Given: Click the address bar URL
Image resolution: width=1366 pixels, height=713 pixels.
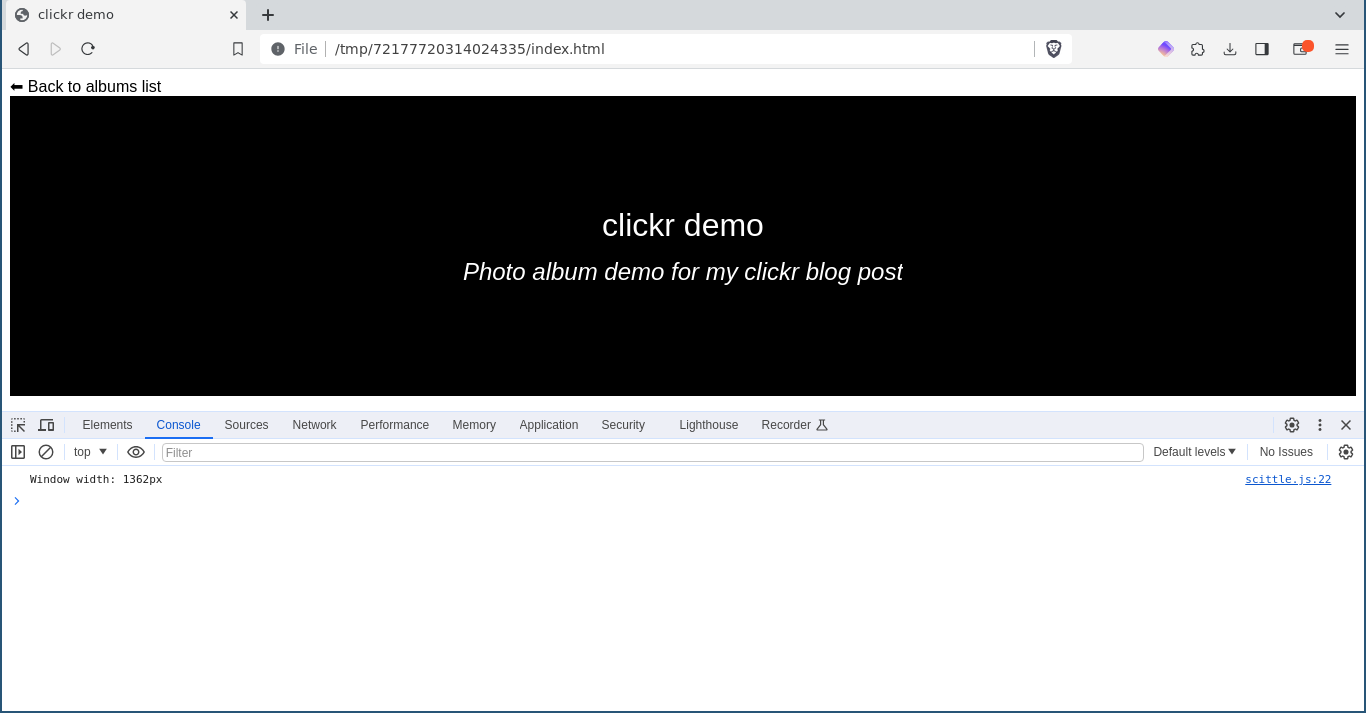Looking at the screenshot, I should click(469, 49).
